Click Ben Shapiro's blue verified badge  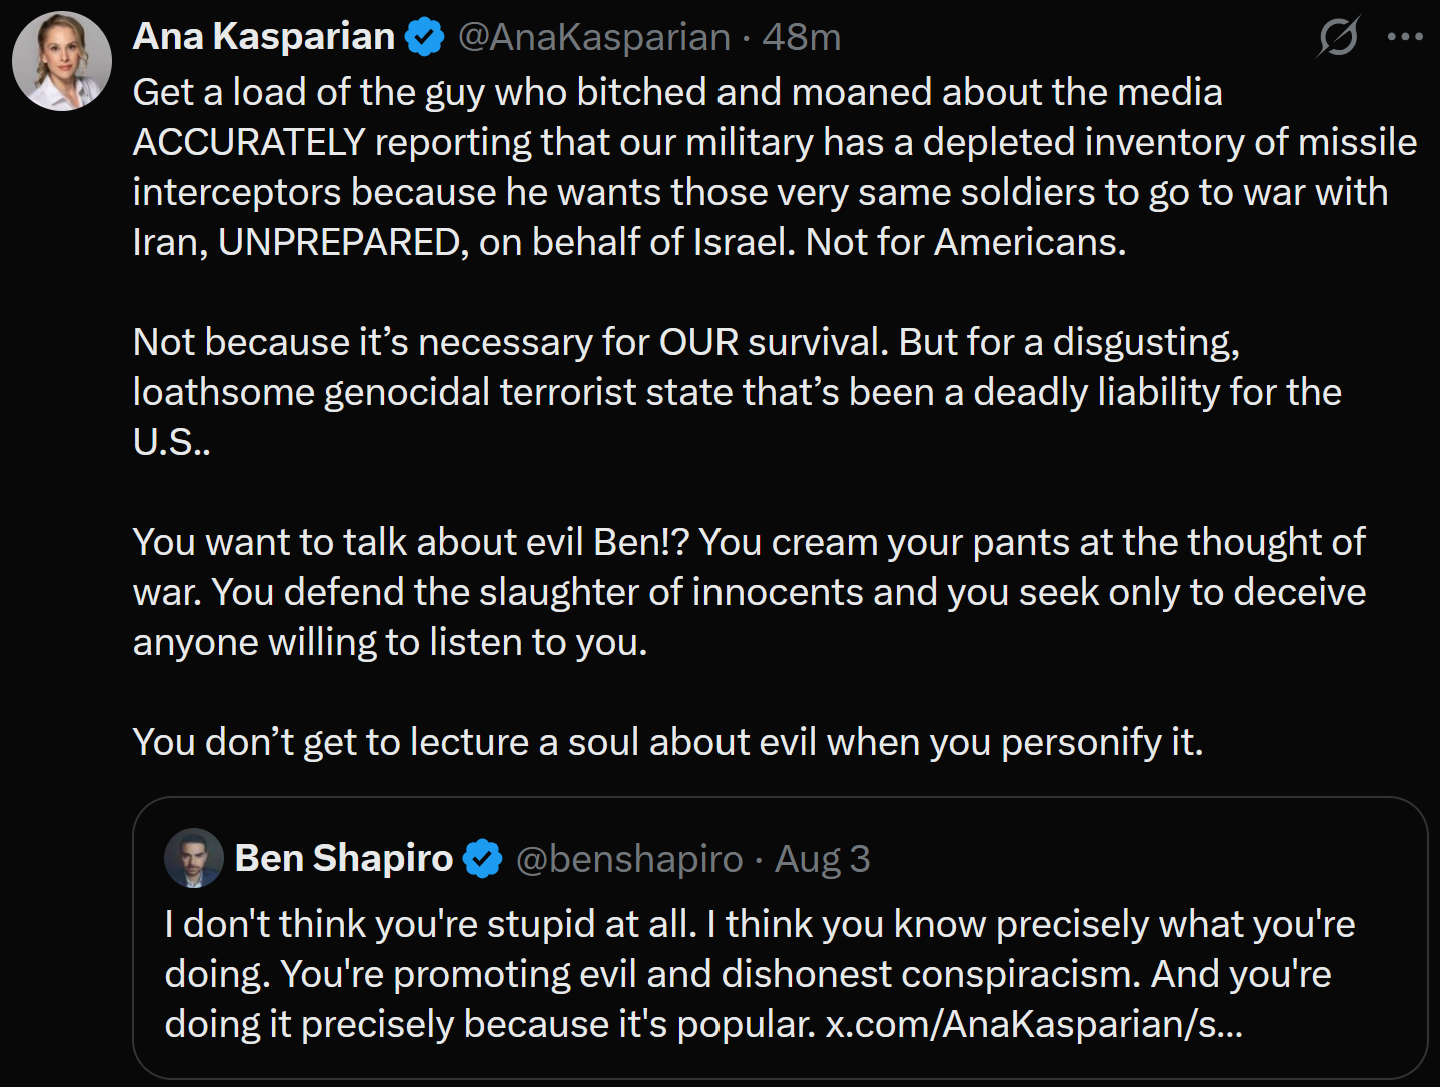(x=483, y=859)
